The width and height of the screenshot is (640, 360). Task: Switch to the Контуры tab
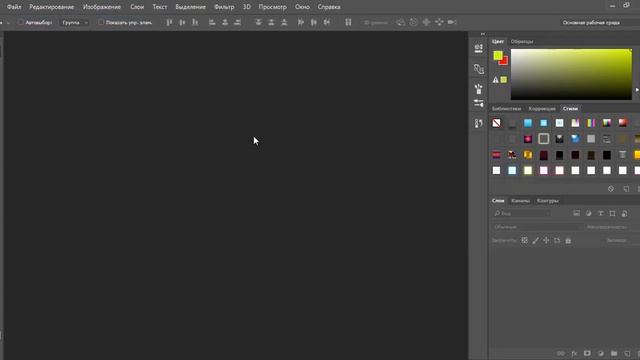tap(547, 200)
